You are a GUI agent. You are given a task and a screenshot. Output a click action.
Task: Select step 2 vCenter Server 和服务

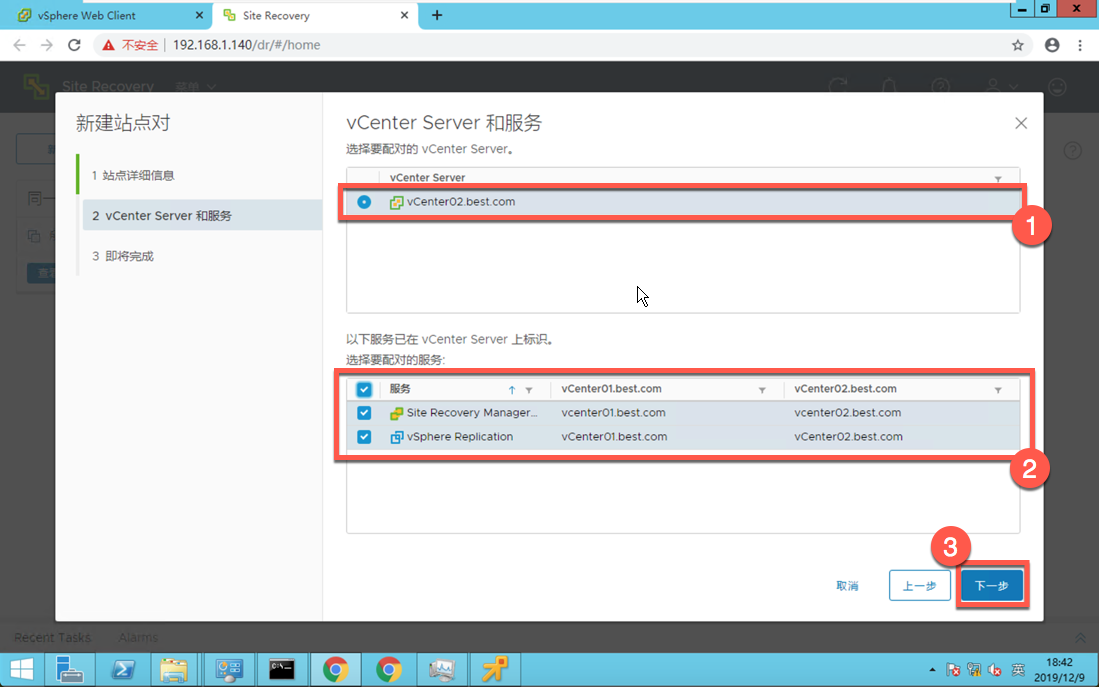click(202, 215)
